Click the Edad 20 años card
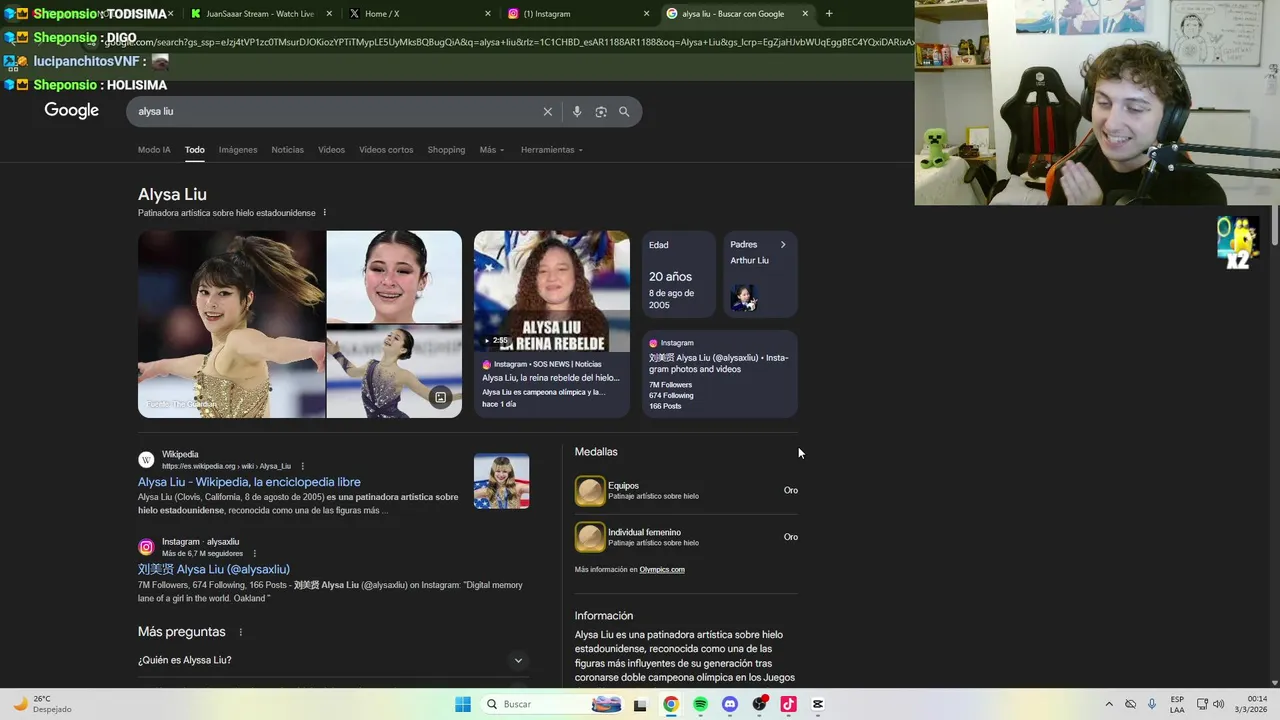The height and width of the screenshot is (720, 1280). (x=679, y=274)
